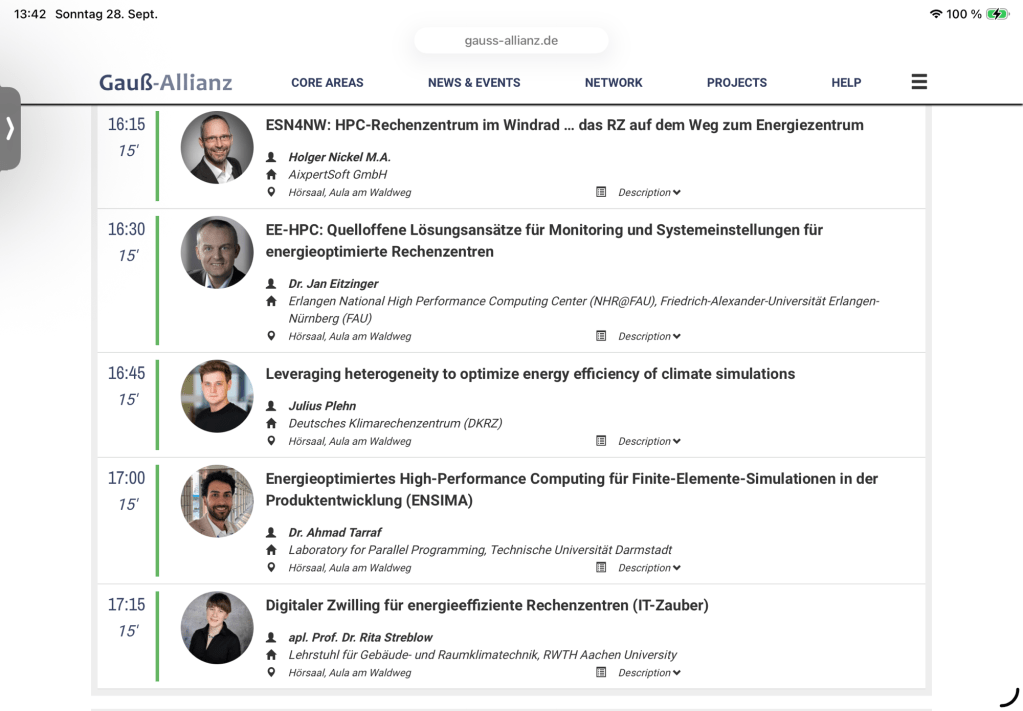Tap the gauss-allianz.de address bar
Image resolution: width=1023 pixels, height=711 pixels.
511,41
